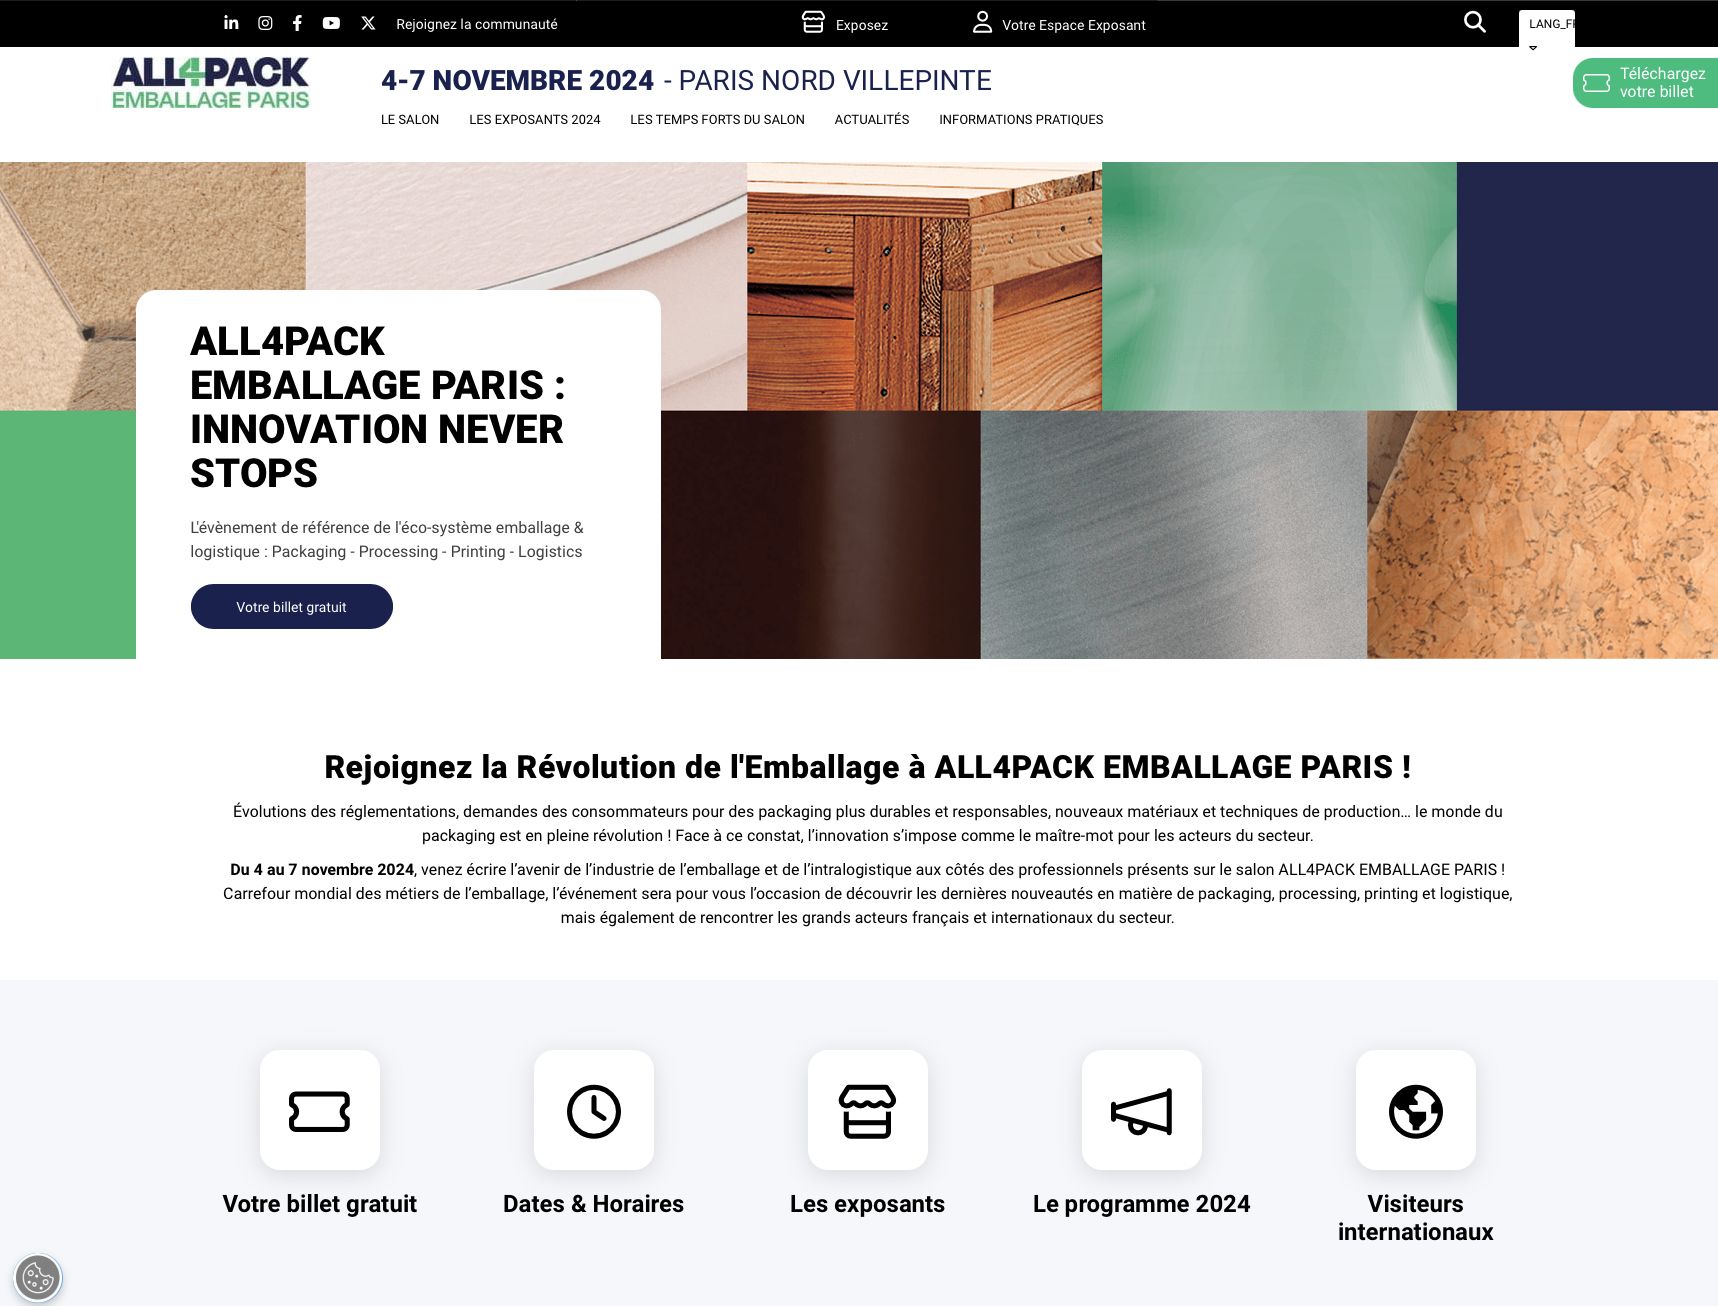
Task: Open cookie settings icon at bottom left
Action: pos(38,1278)
